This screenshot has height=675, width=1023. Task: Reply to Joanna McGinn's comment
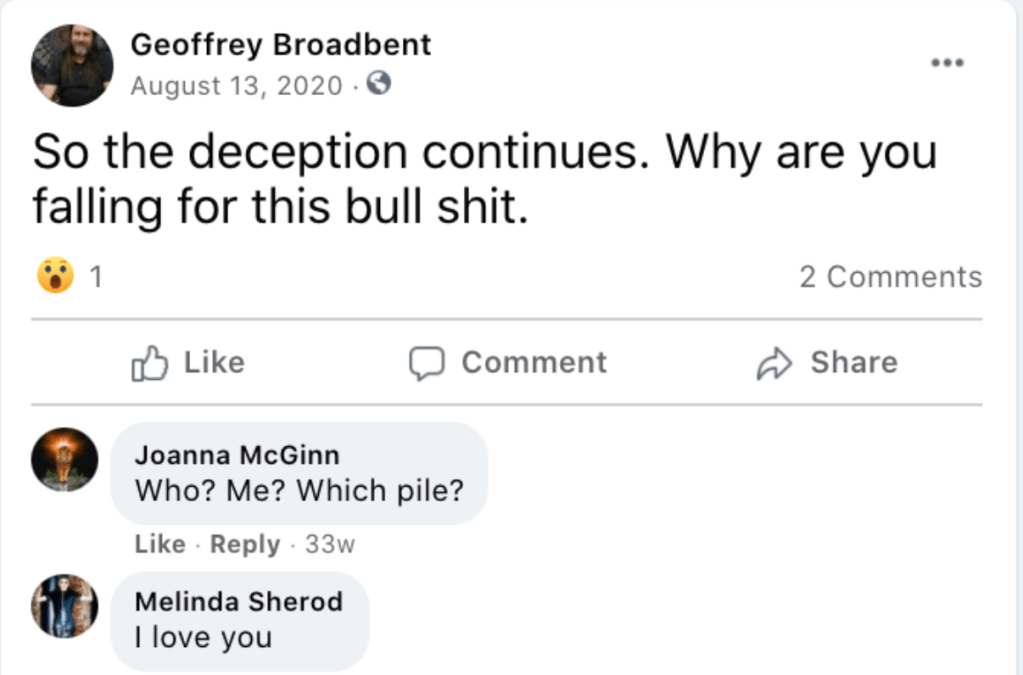(245, 545)
